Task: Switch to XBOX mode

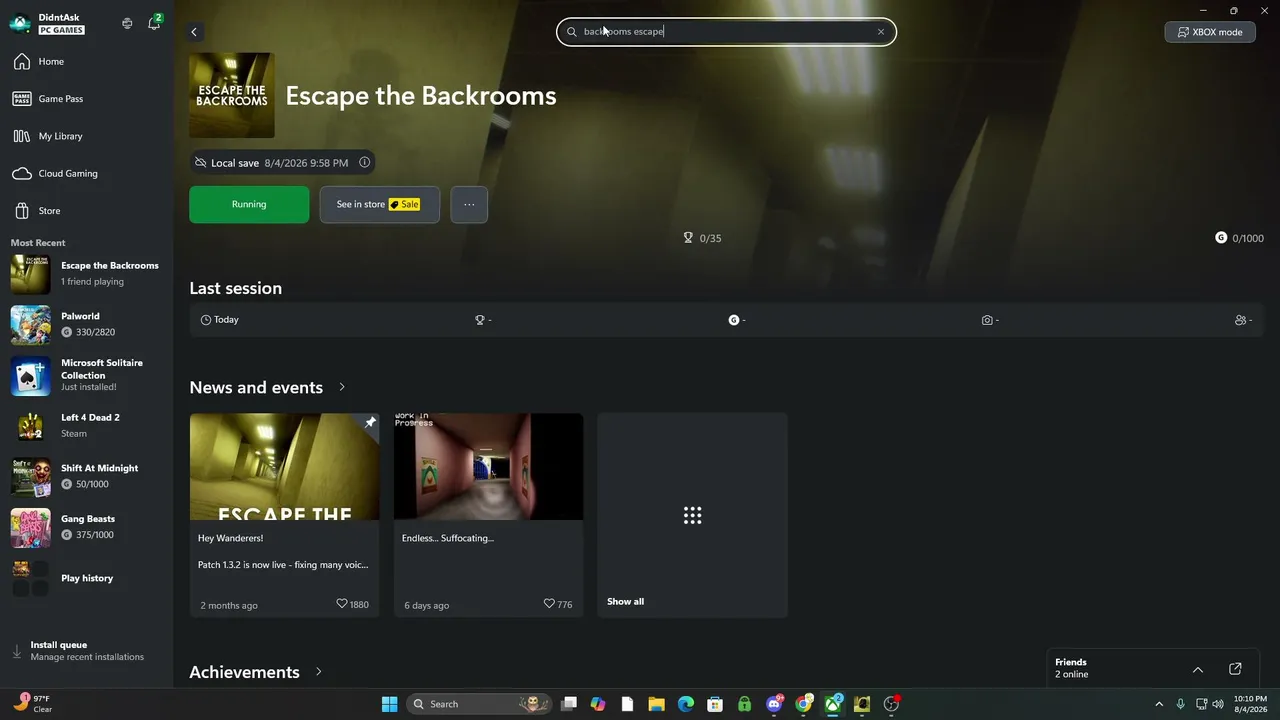Action: pos(1210,32)
